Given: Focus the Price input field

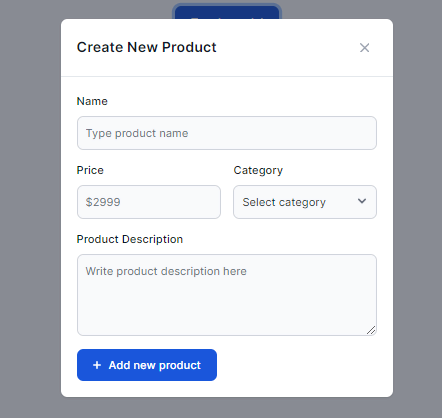Looking at the screenshot, I should (x=149, y=202).
